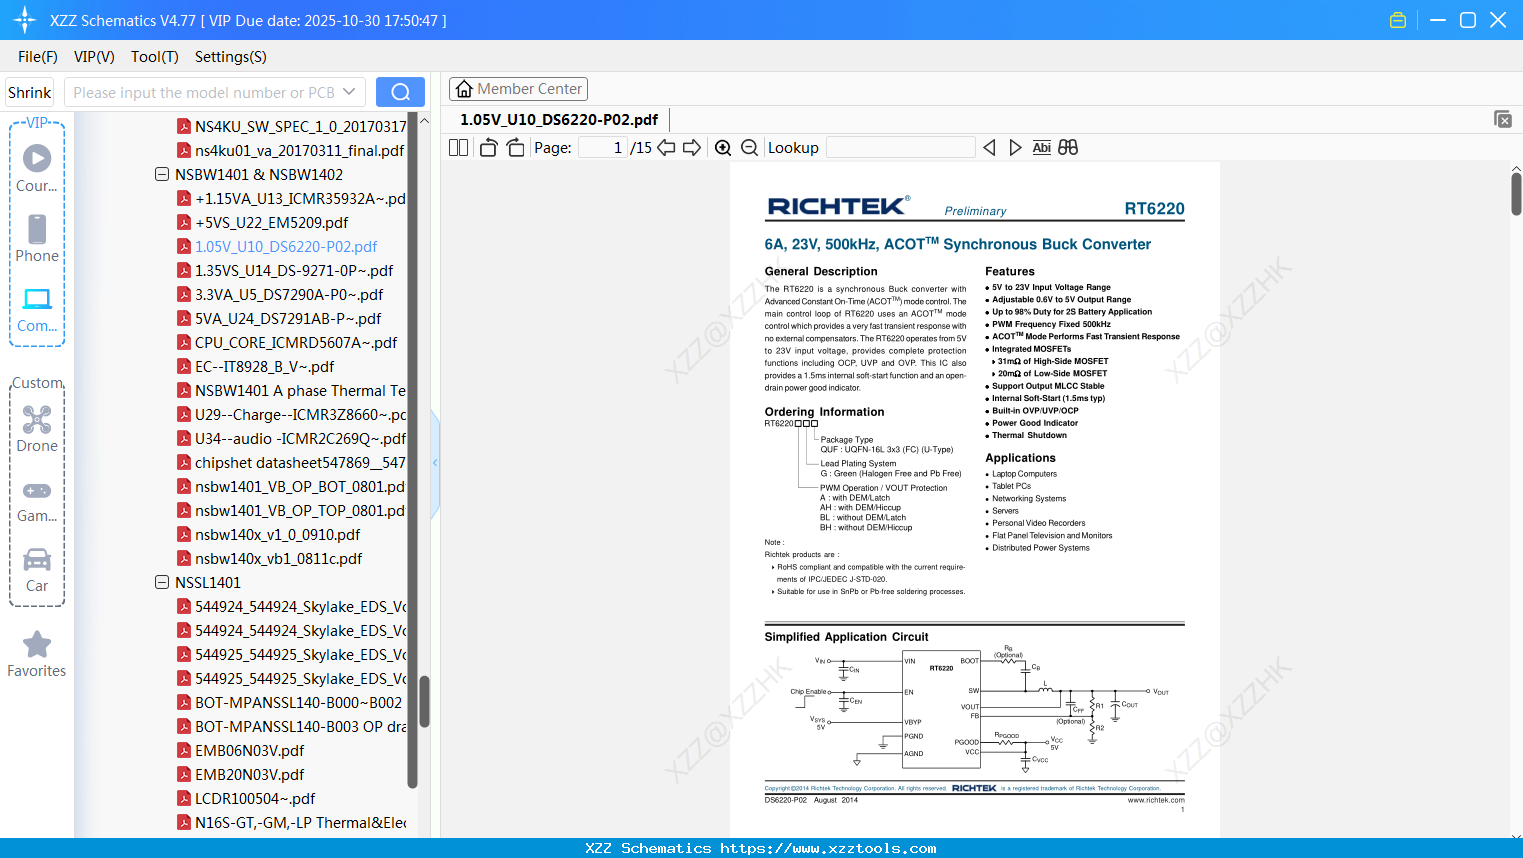Image resolution: width=1523 pixels, height=858 pixels.
Task: Zoom out of the PDF
Action: click(750, 148)
